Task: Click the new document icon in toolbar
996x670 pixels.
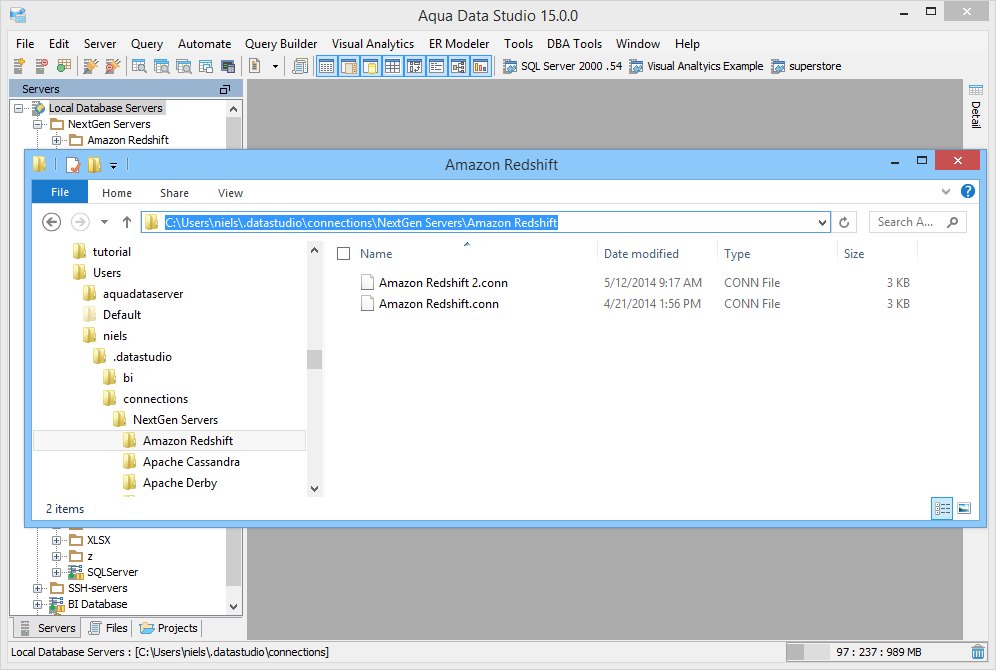Action: pos(255,65)
